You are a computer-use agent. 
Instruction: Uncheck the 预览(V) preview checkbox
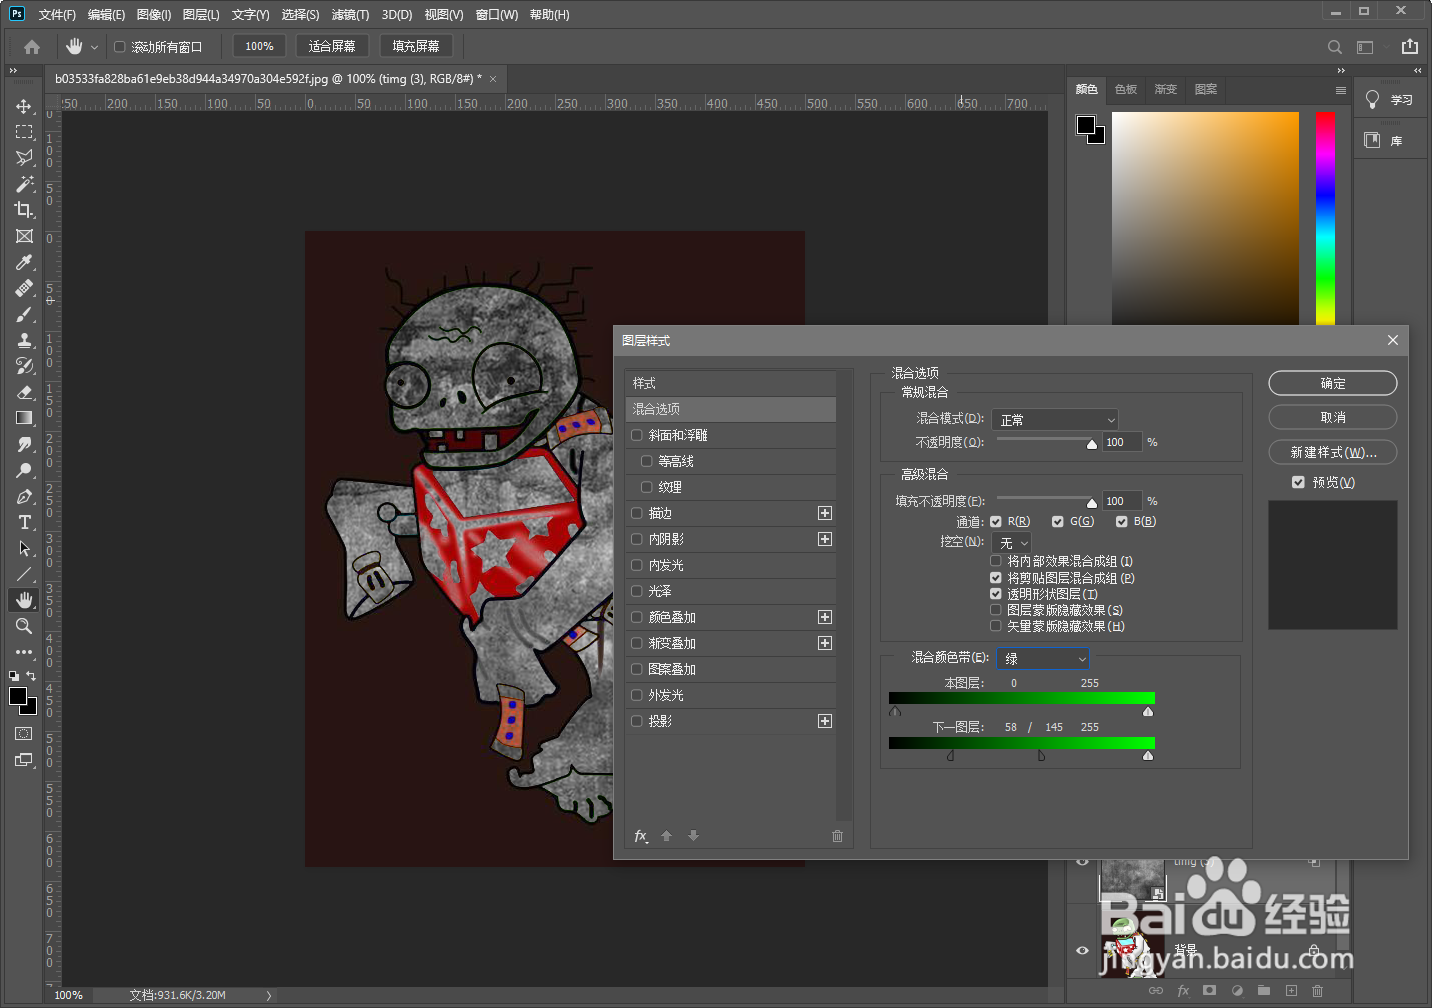click(1298, 482)
